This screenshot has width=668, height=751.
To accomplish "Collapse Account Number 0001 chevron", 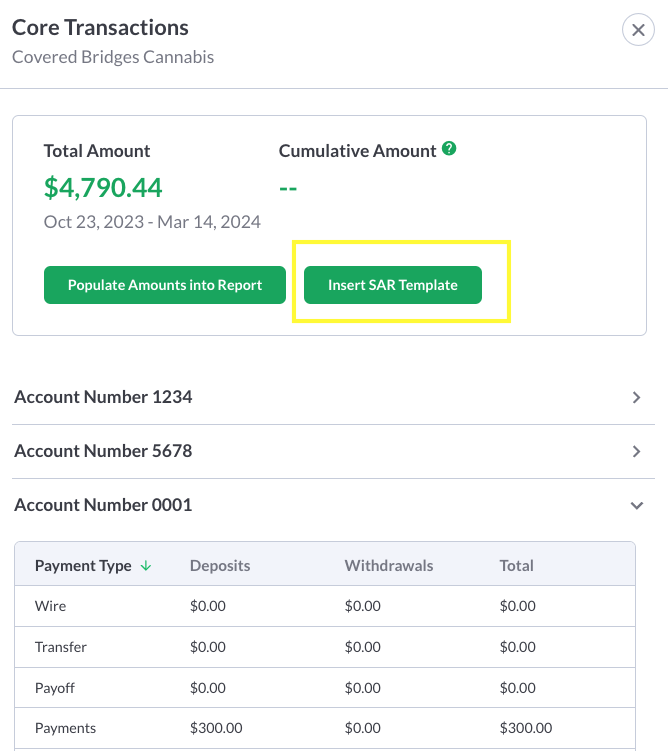I will point(637,506).
